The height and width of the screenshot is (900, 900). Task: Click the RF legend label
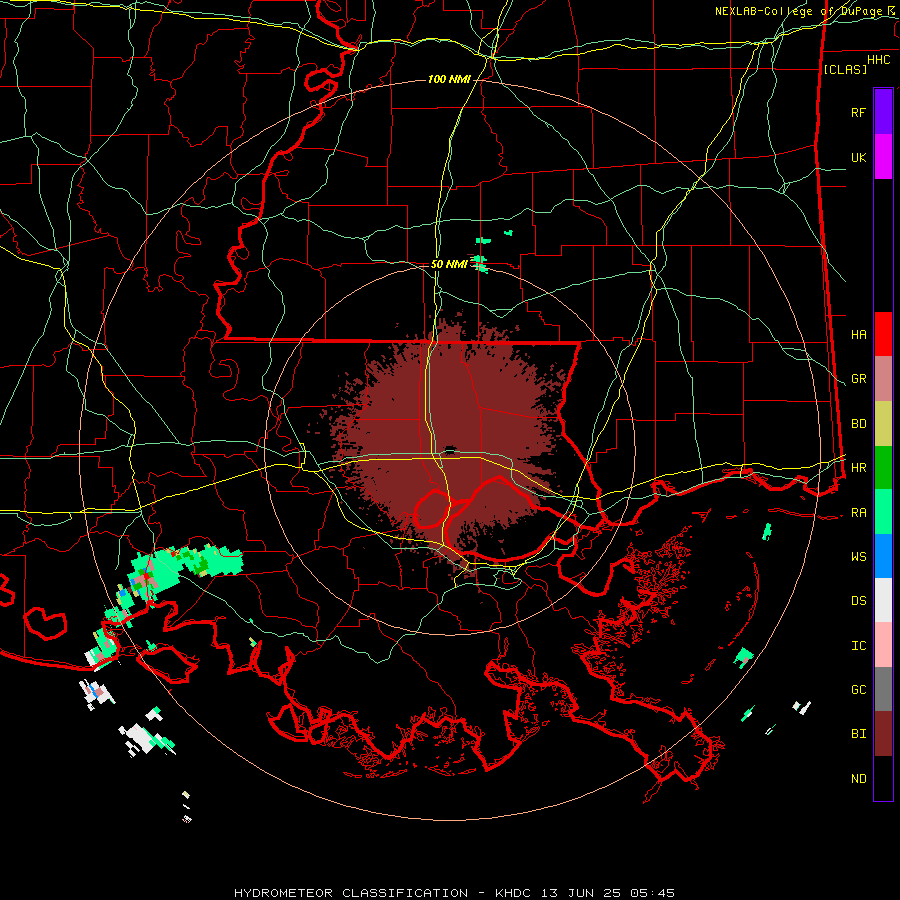[x=858, y=112]
